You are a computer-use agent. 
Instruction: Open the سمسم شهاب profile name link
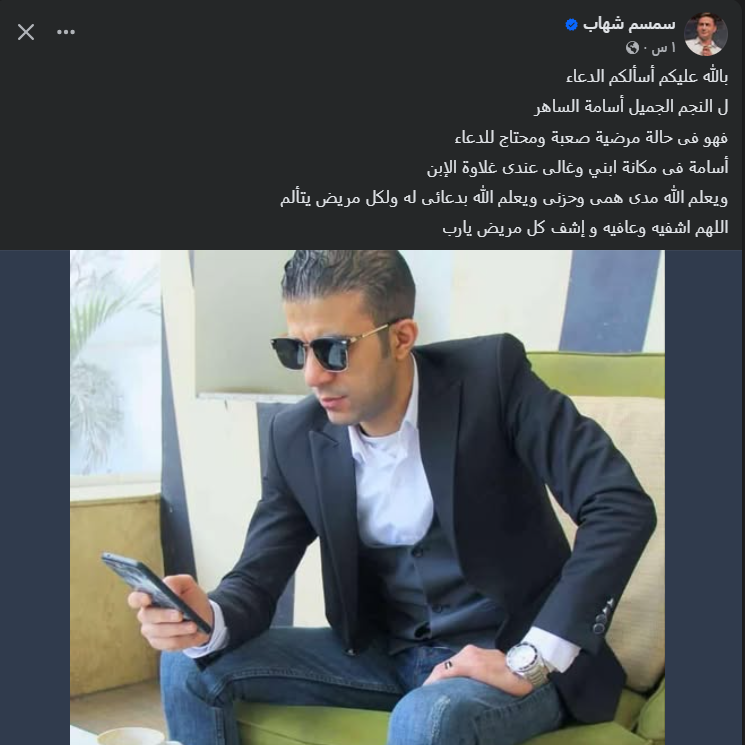tap(629, 24)
